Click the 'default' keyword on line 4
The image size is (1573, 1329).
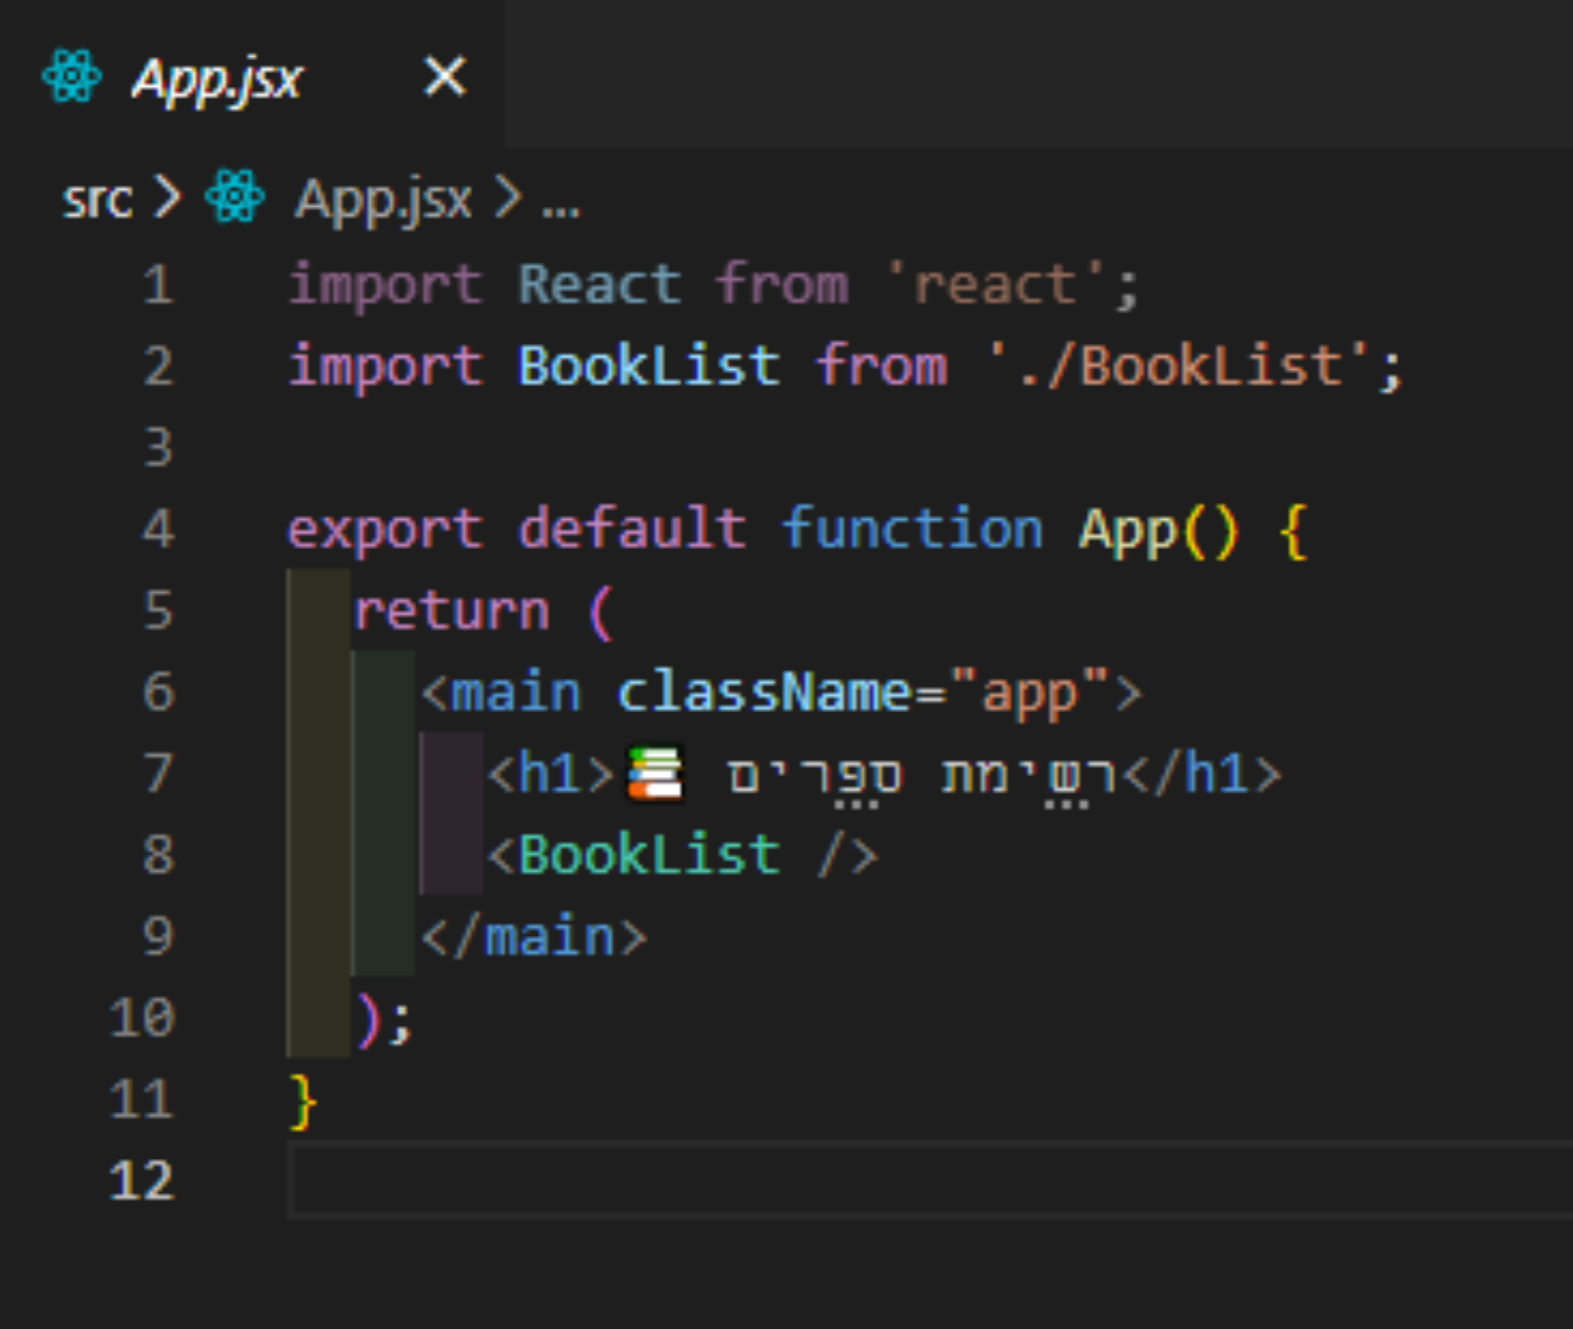pos(632,529)
